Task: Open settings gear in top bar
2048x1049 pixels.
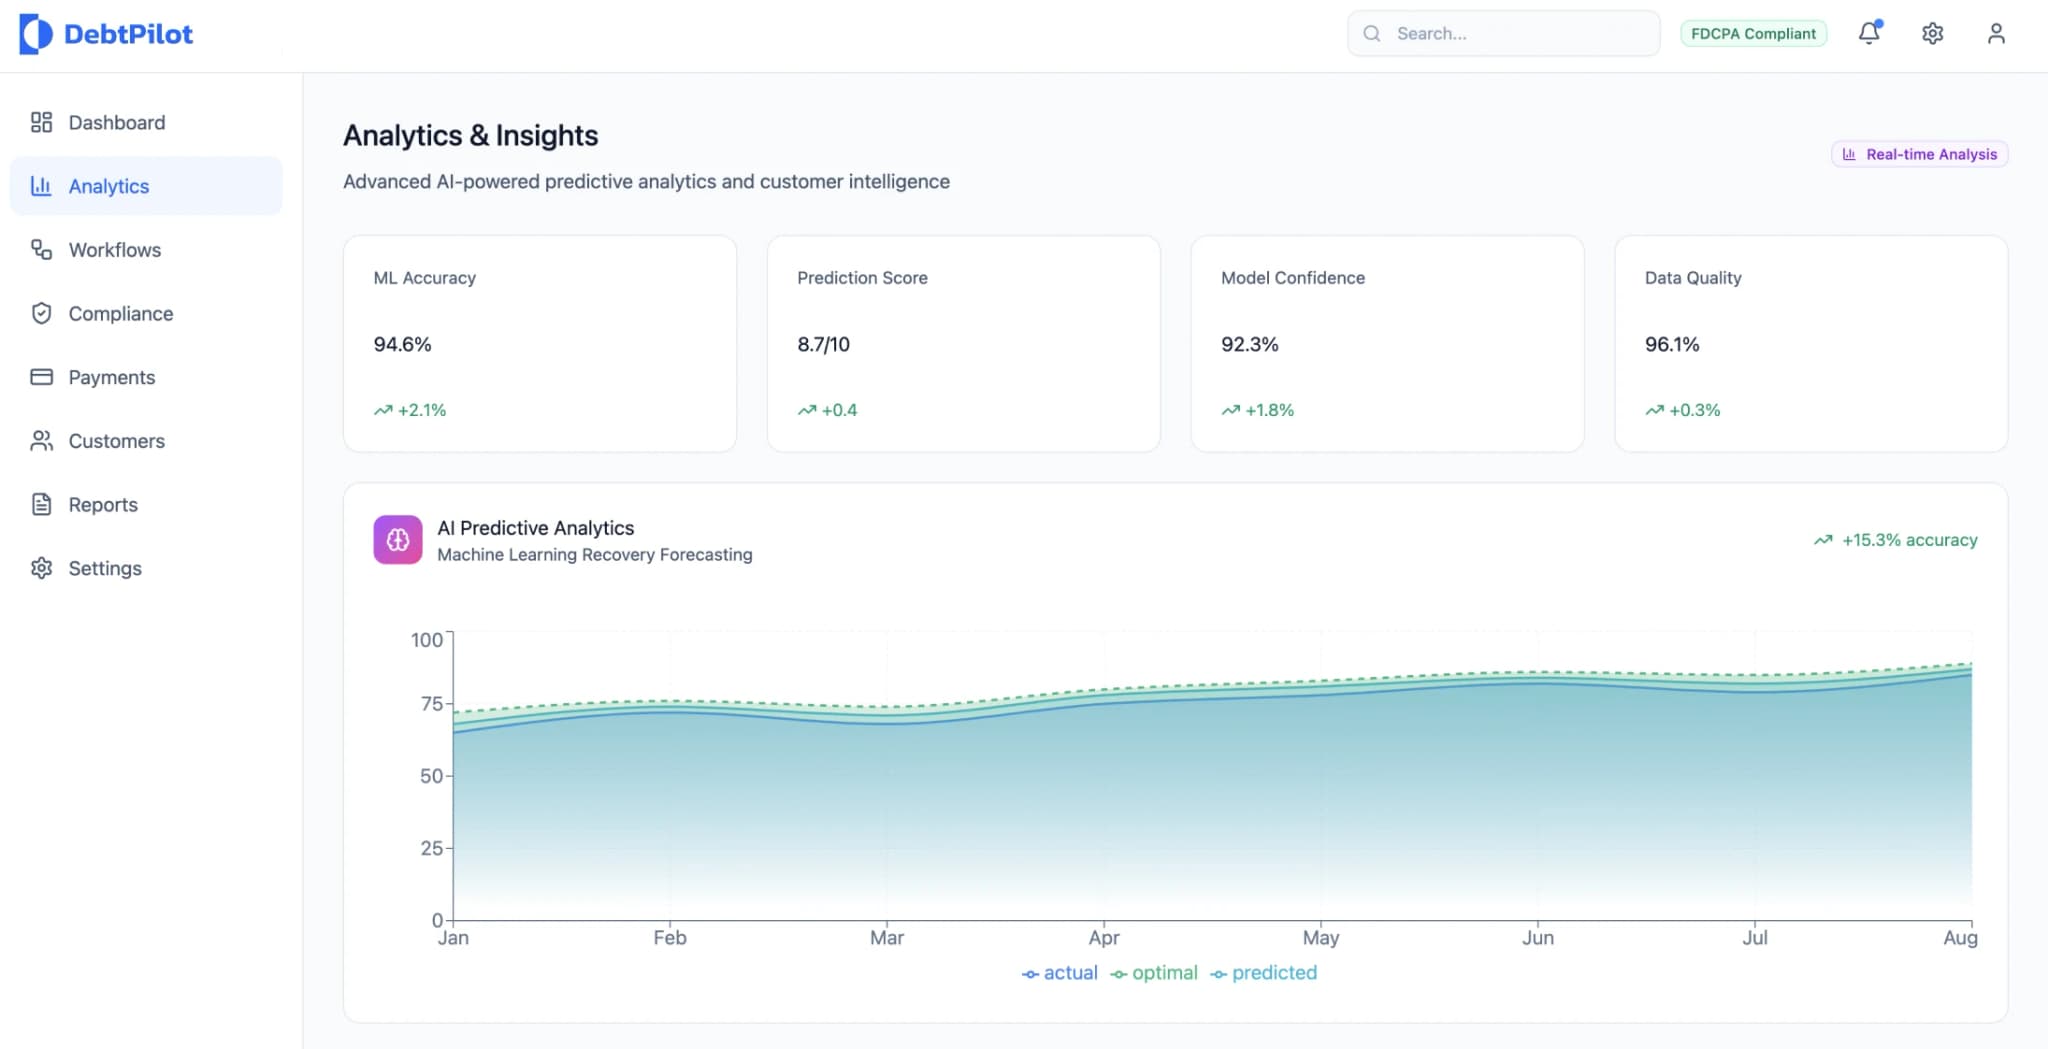Action: tap(1932, 33)
